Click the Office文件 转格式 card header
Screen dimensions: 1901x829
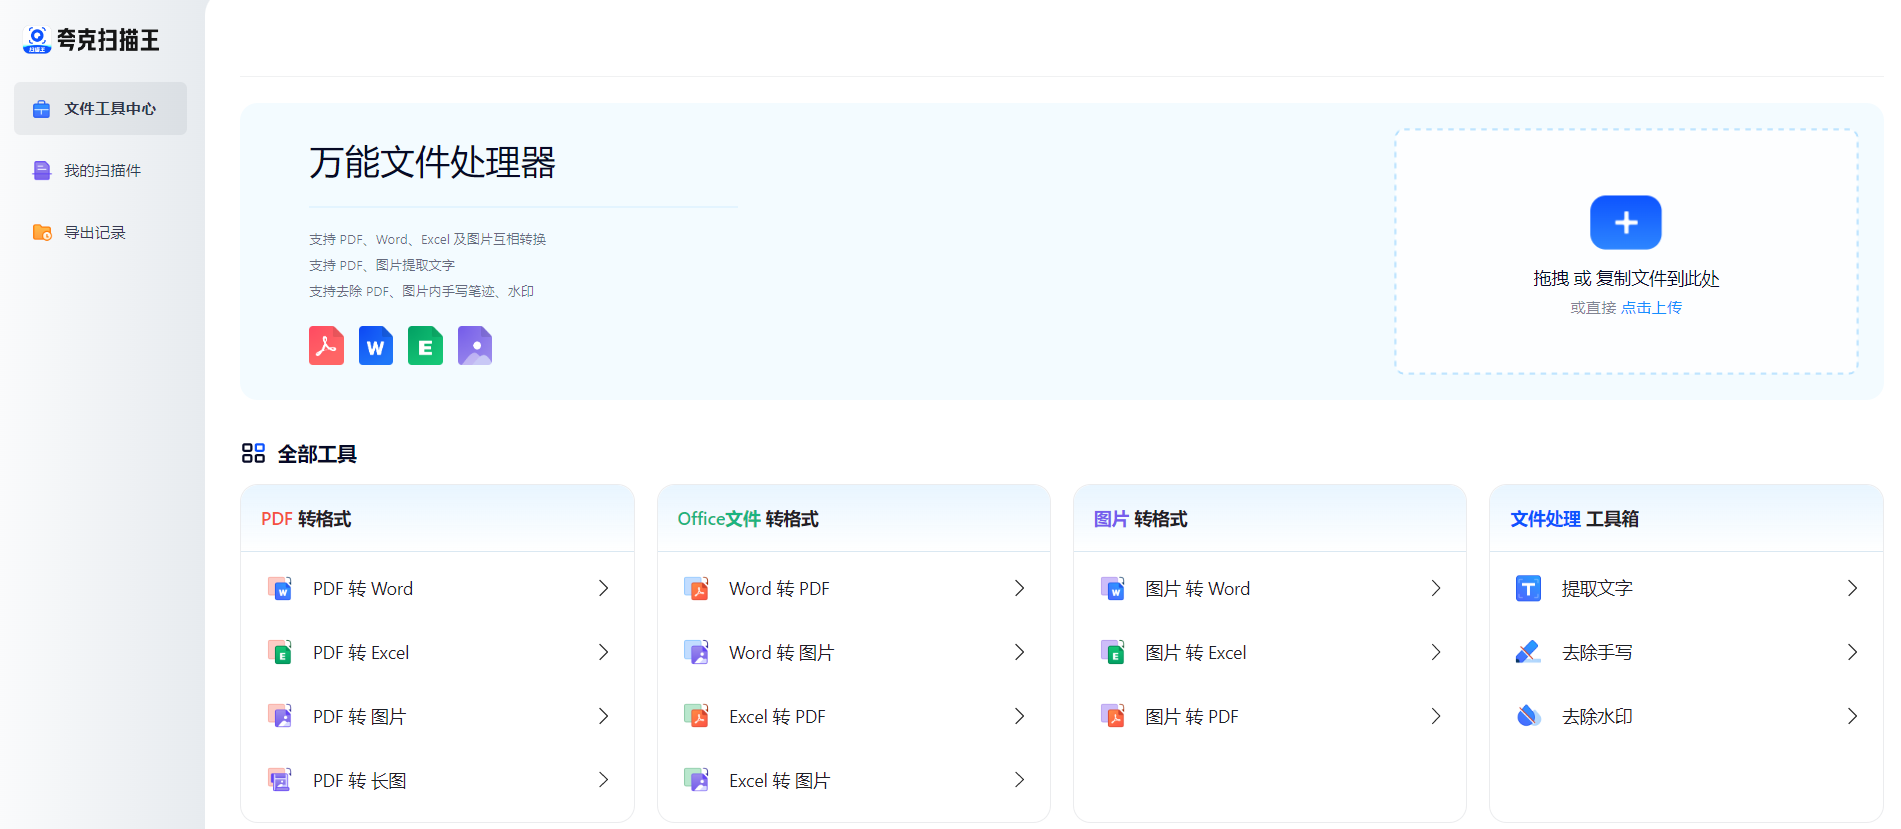point(854,518)
